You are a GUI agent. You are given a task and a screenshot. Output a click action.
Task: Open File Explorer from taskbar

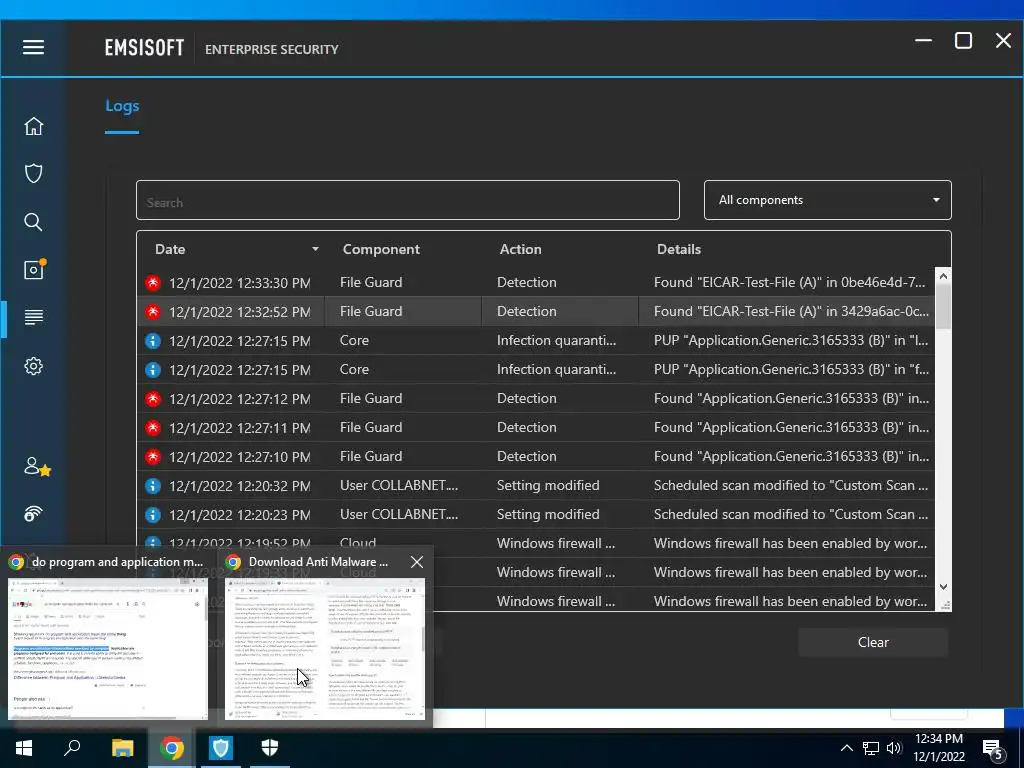coord(122,748)
